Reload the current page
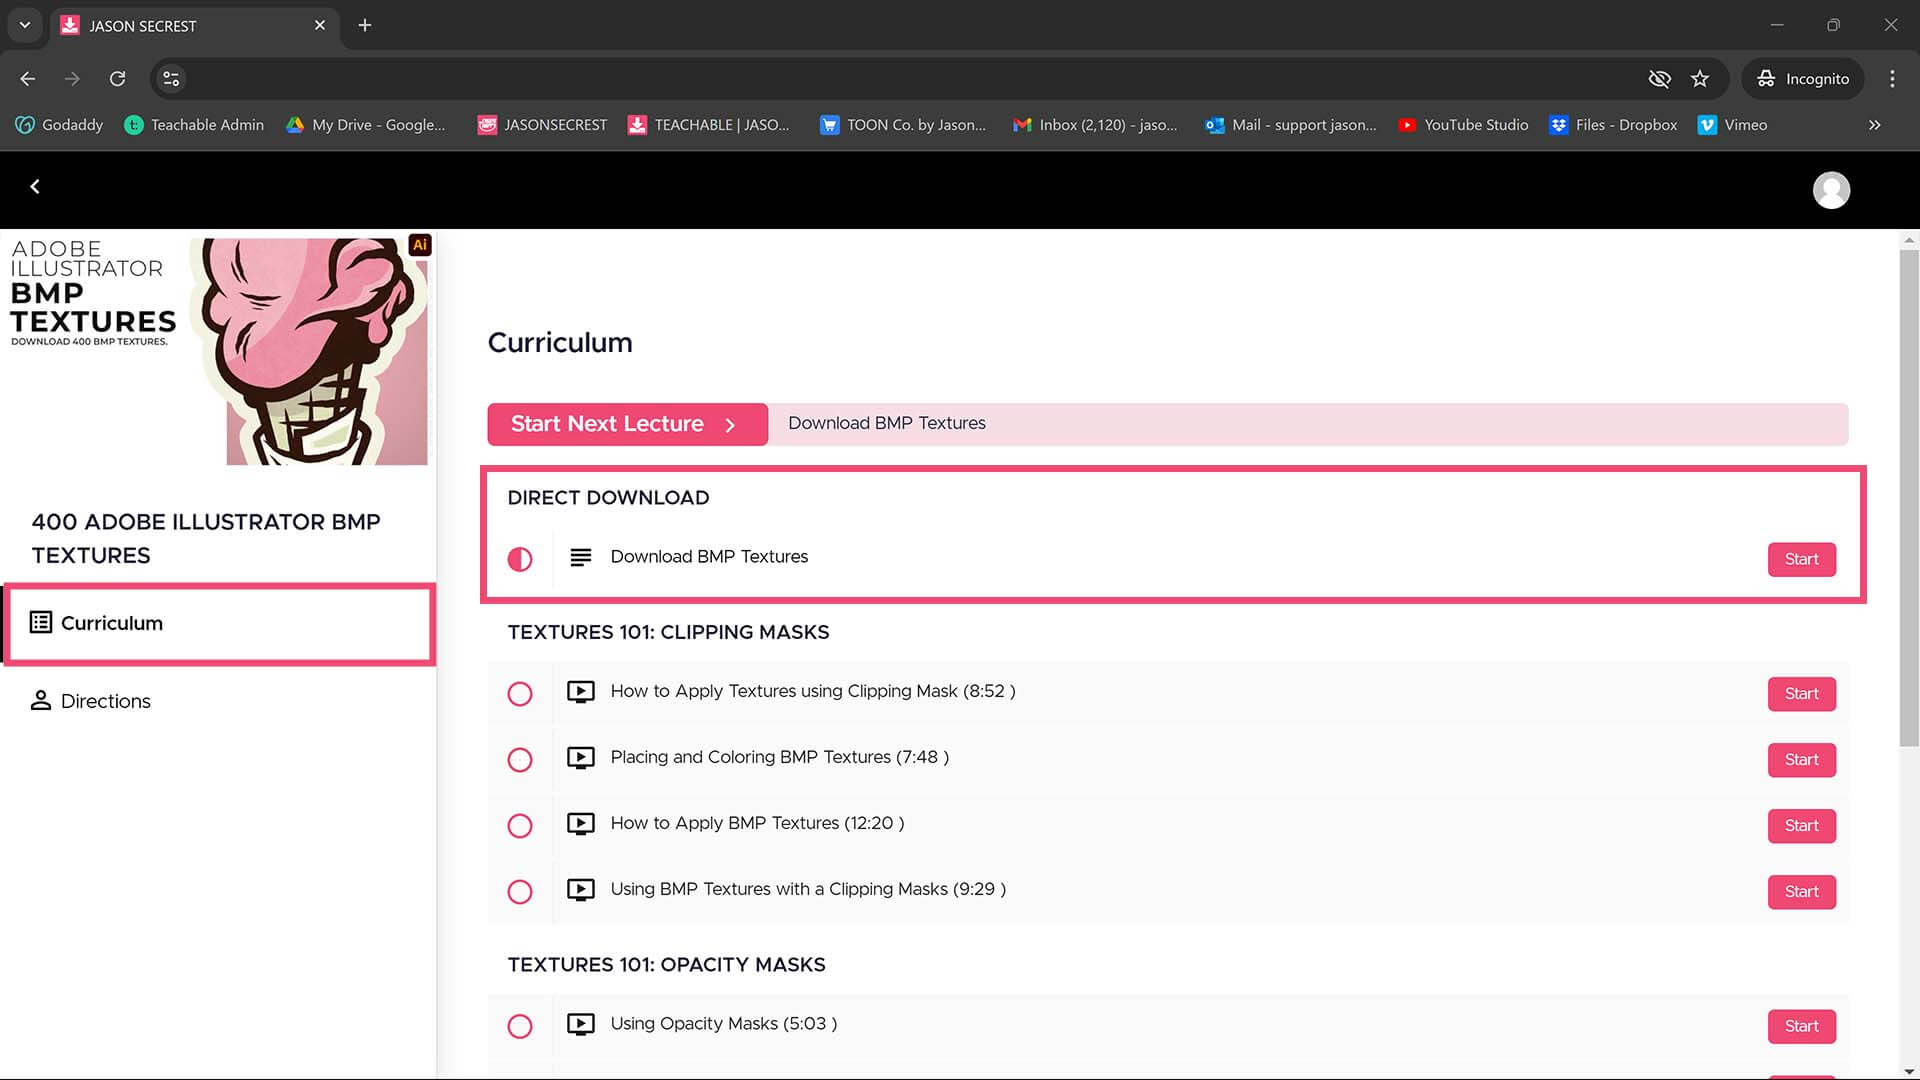 click(x=117, y=79)
